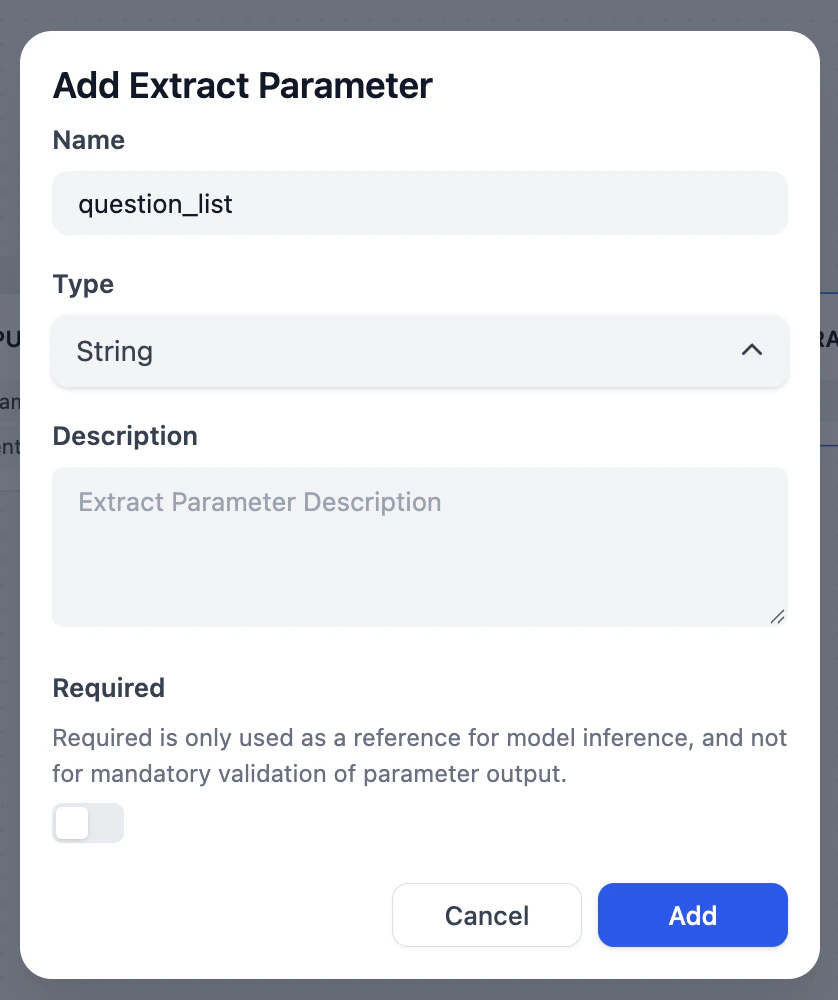Collapse the Type dropdown chevron arrow
This screenshot has height=1000, width=838.
coord(752,351)
